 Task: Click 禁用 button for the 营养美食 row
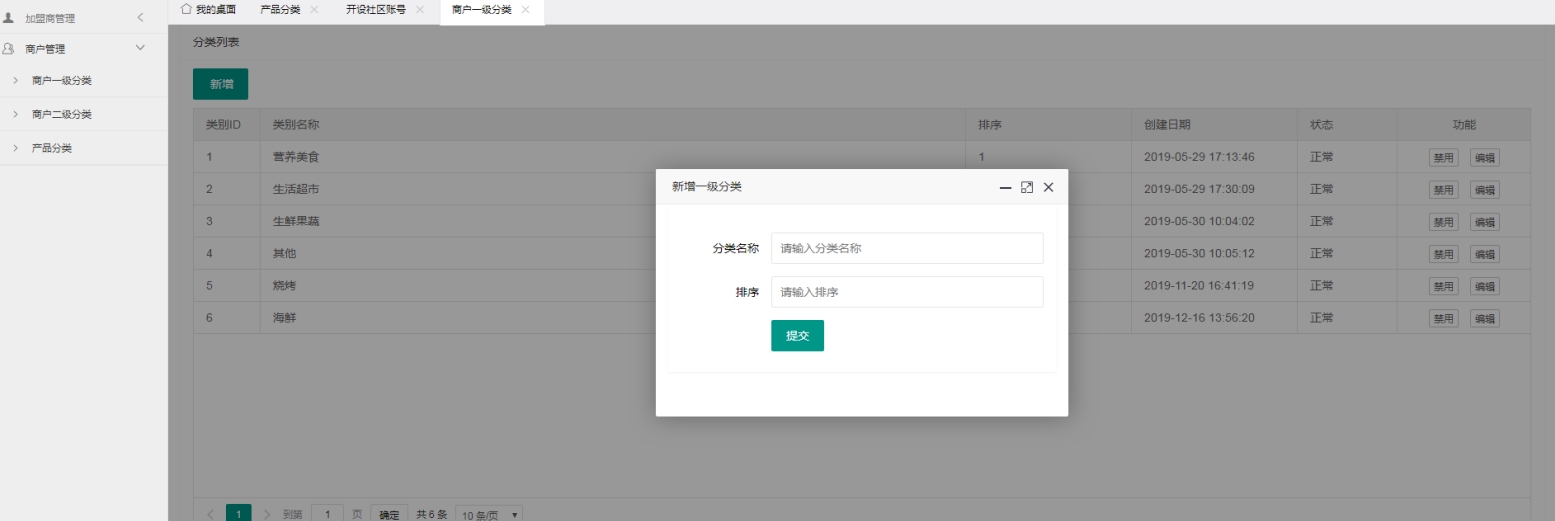tap(1443, 158)
